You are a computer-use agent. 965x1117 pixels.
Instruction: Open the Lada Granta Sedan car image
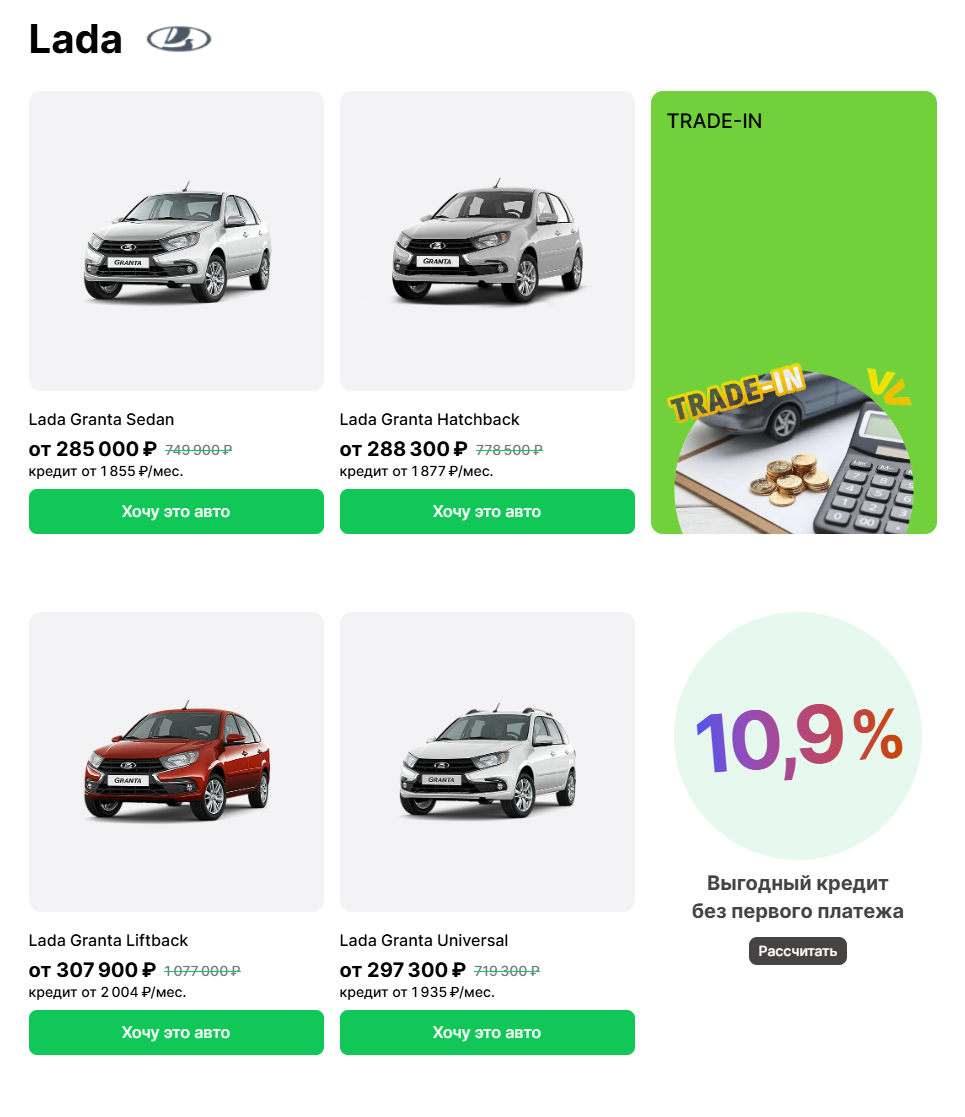[176, 241]
